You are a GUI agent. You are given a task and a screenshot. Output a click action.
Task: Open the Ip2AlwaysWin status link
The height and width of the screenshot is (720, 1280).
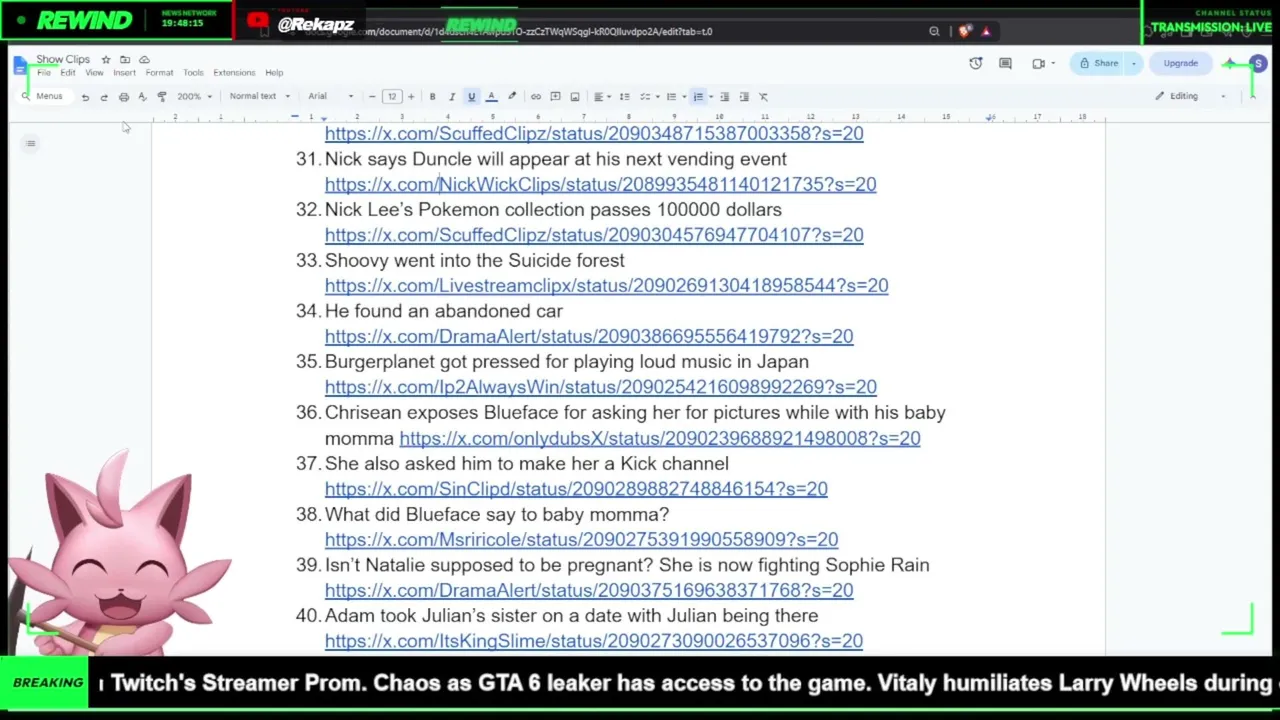tap(601, 387)
